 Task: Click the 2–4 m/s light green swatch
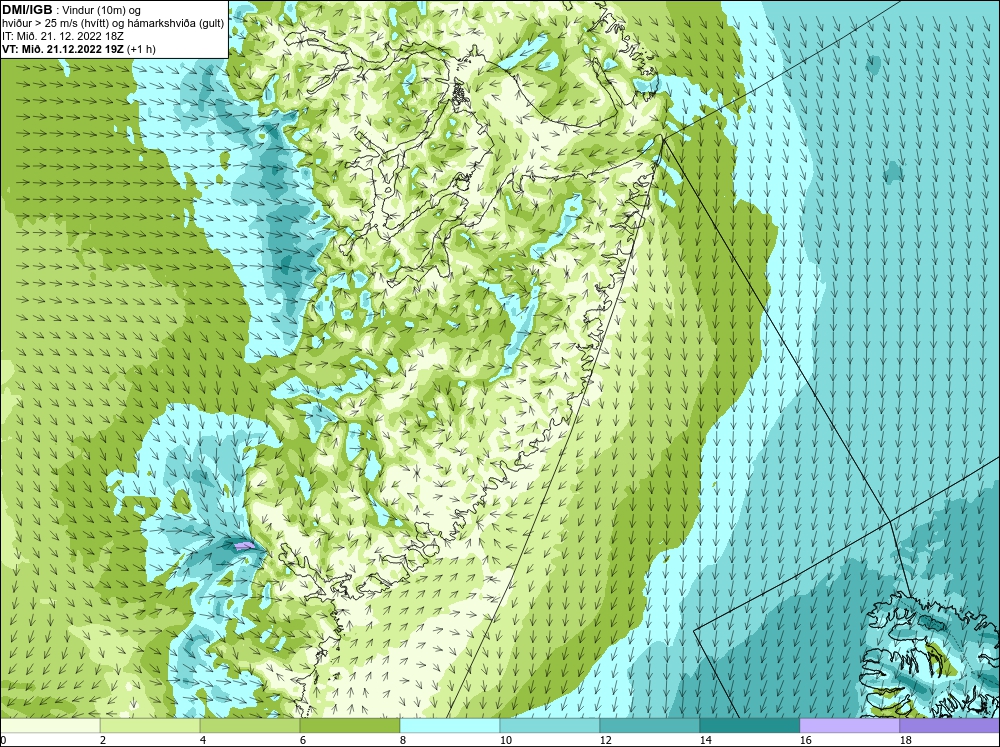click(150, 726)
